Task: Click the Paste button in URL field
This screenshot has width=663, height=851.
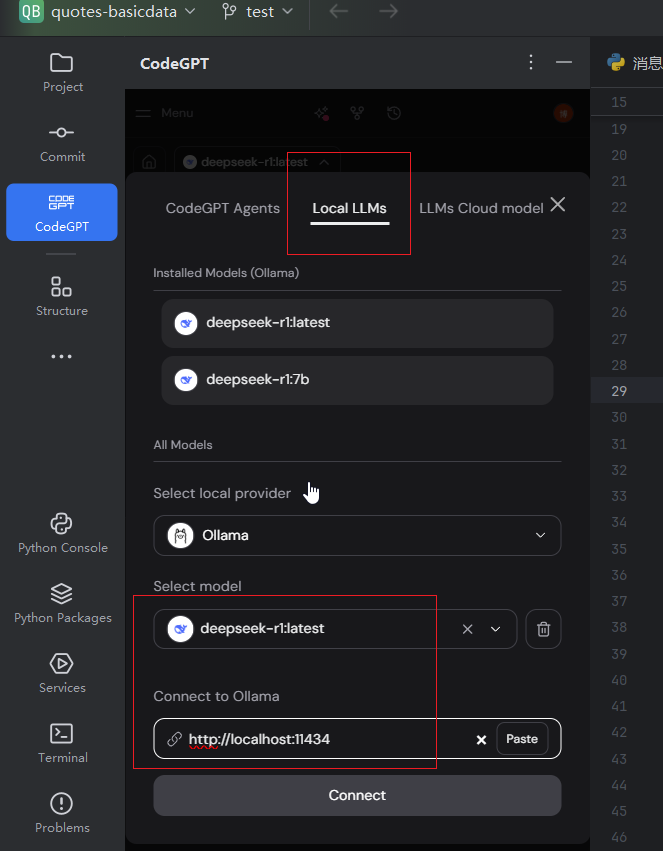Action: point(522,739)
